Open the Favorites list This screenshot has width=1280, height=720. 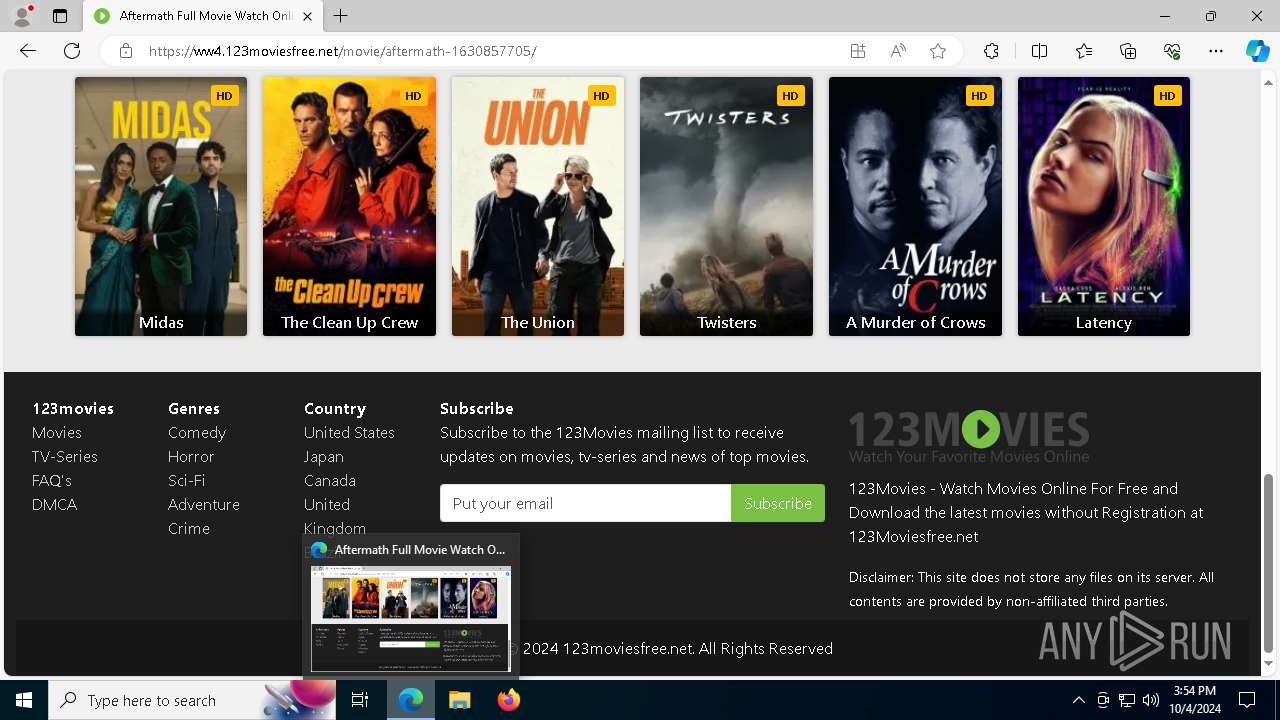click(1084, 51)
